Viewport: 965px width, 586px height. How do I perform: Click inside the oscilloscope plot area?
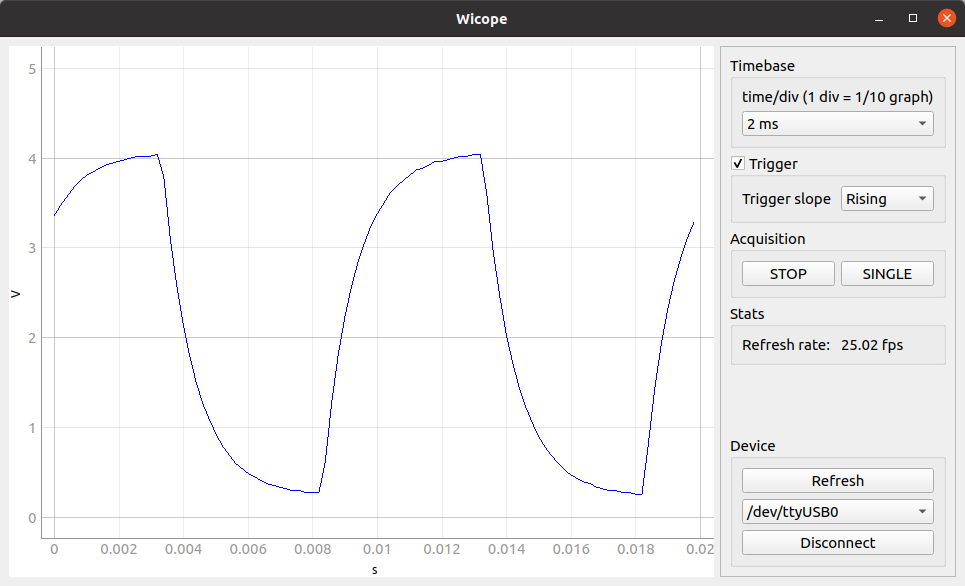370,300
